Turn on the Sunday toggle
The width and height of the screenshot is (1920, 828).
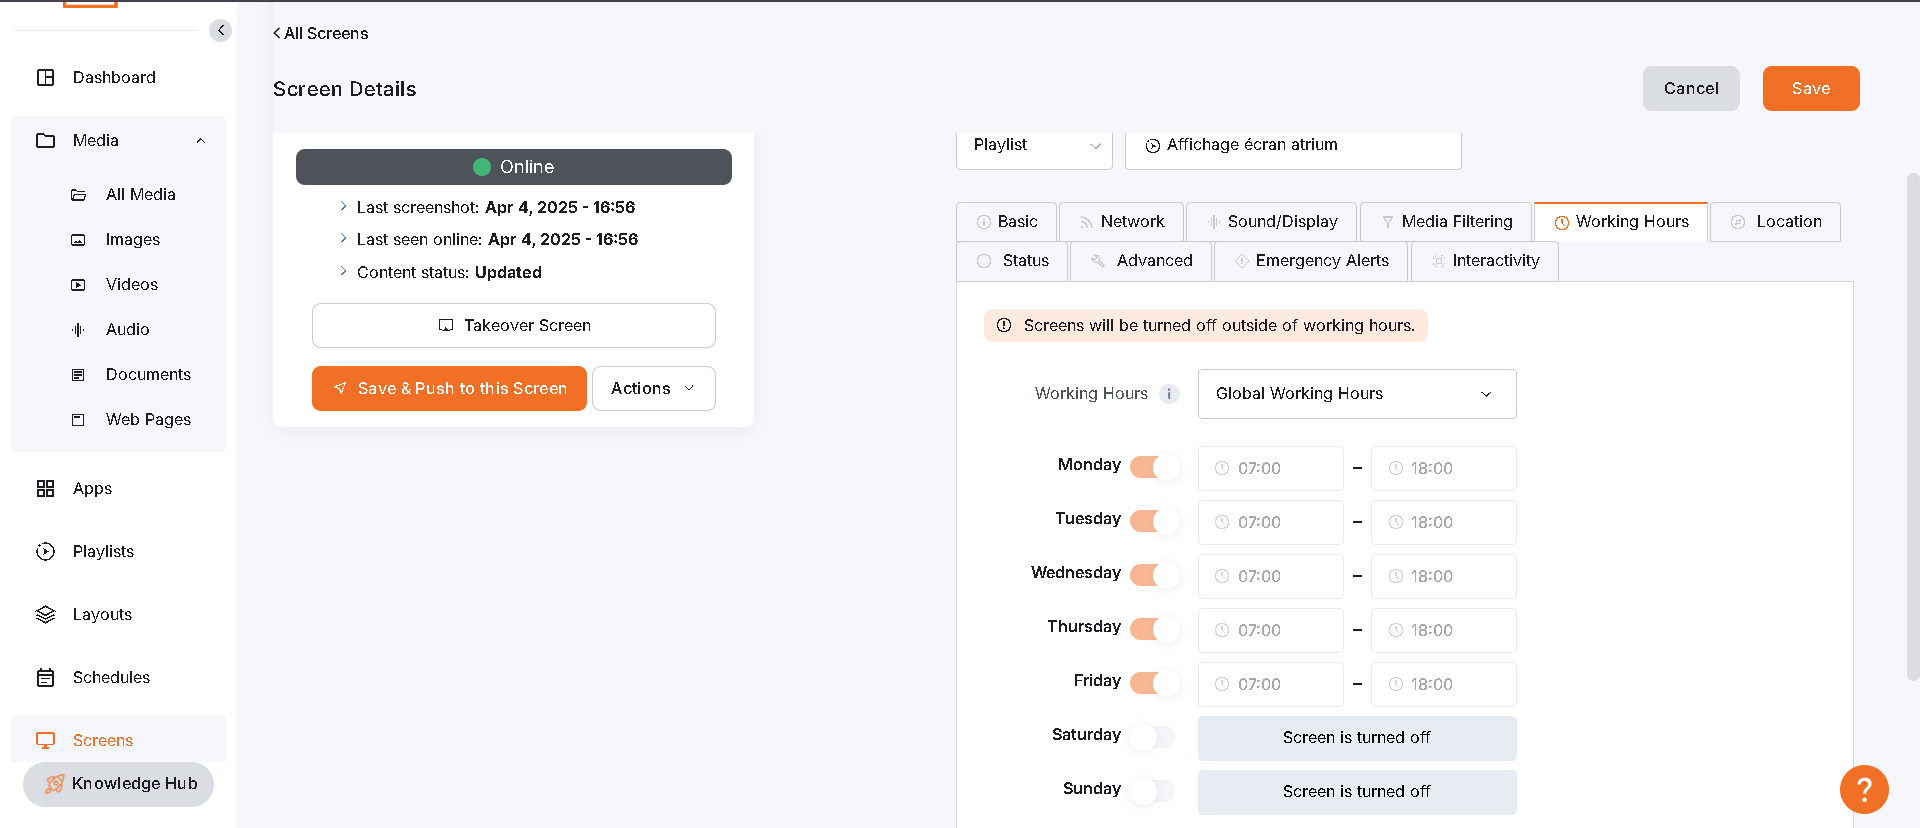(1152, 790)
